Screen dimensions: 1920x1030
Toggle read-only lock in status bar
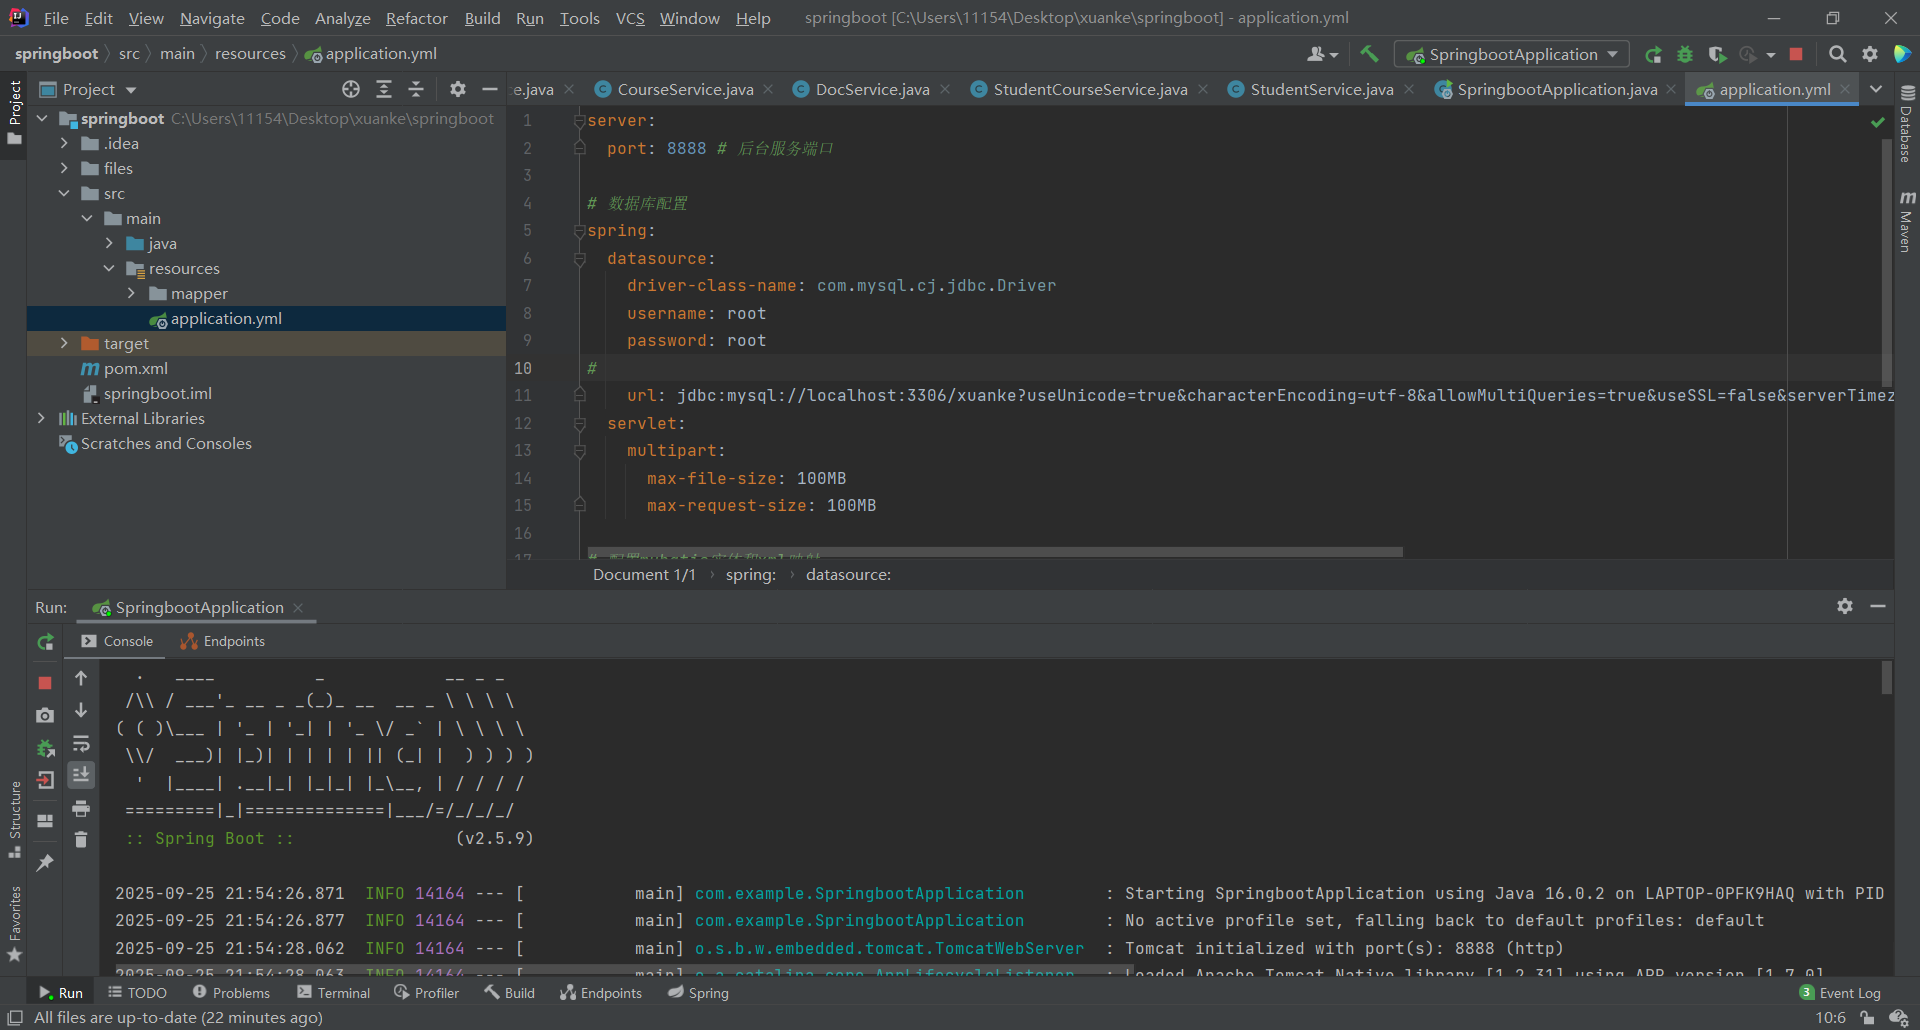click(1867, 1018)
